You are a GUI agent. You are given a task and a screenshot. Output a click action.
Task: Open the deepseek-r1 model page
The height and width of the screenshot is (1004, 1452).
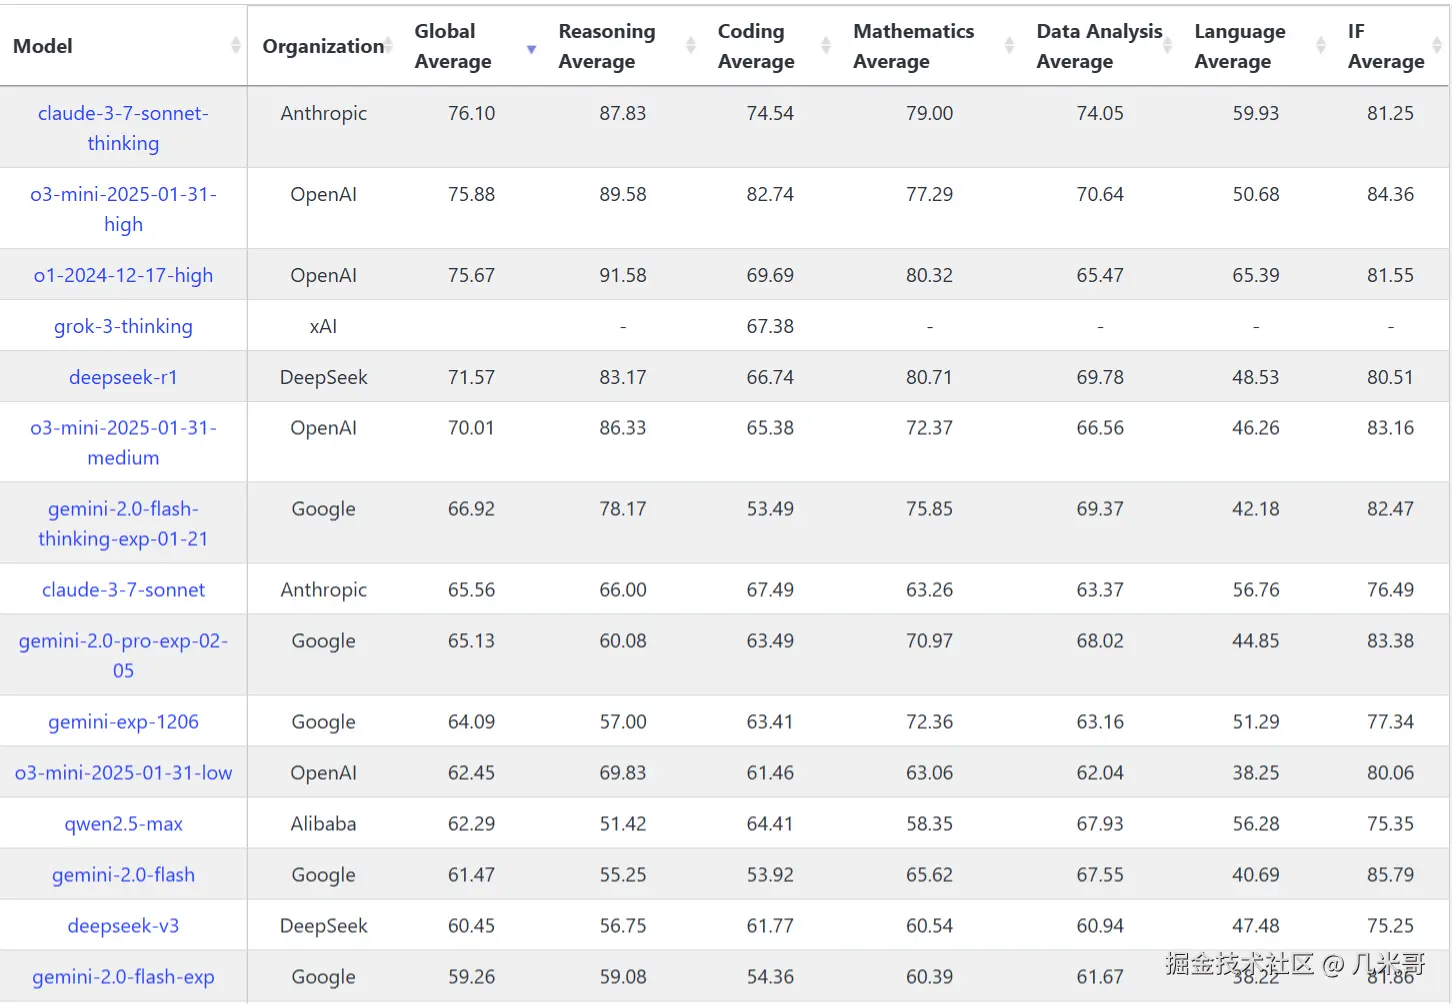point(123,377)
